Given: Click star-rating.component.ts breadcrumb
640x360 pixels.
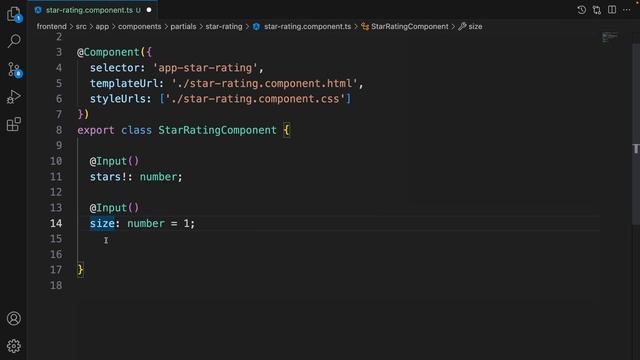Looking at the screenshot, I should (307, 27).
